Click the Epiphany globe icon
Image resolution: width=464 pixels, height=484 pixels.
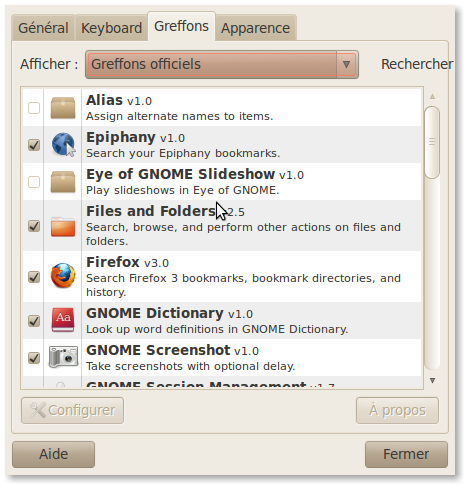tap(63, 144)
